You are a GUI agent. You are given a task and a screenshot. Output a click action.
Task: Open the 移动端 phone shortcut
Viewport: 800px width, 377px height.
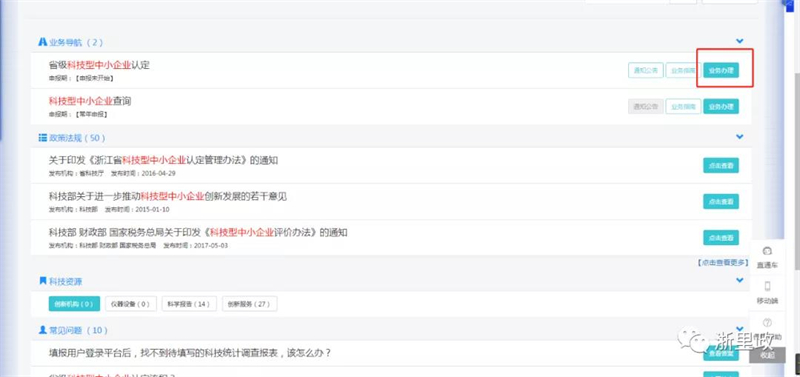pos(767,293)
